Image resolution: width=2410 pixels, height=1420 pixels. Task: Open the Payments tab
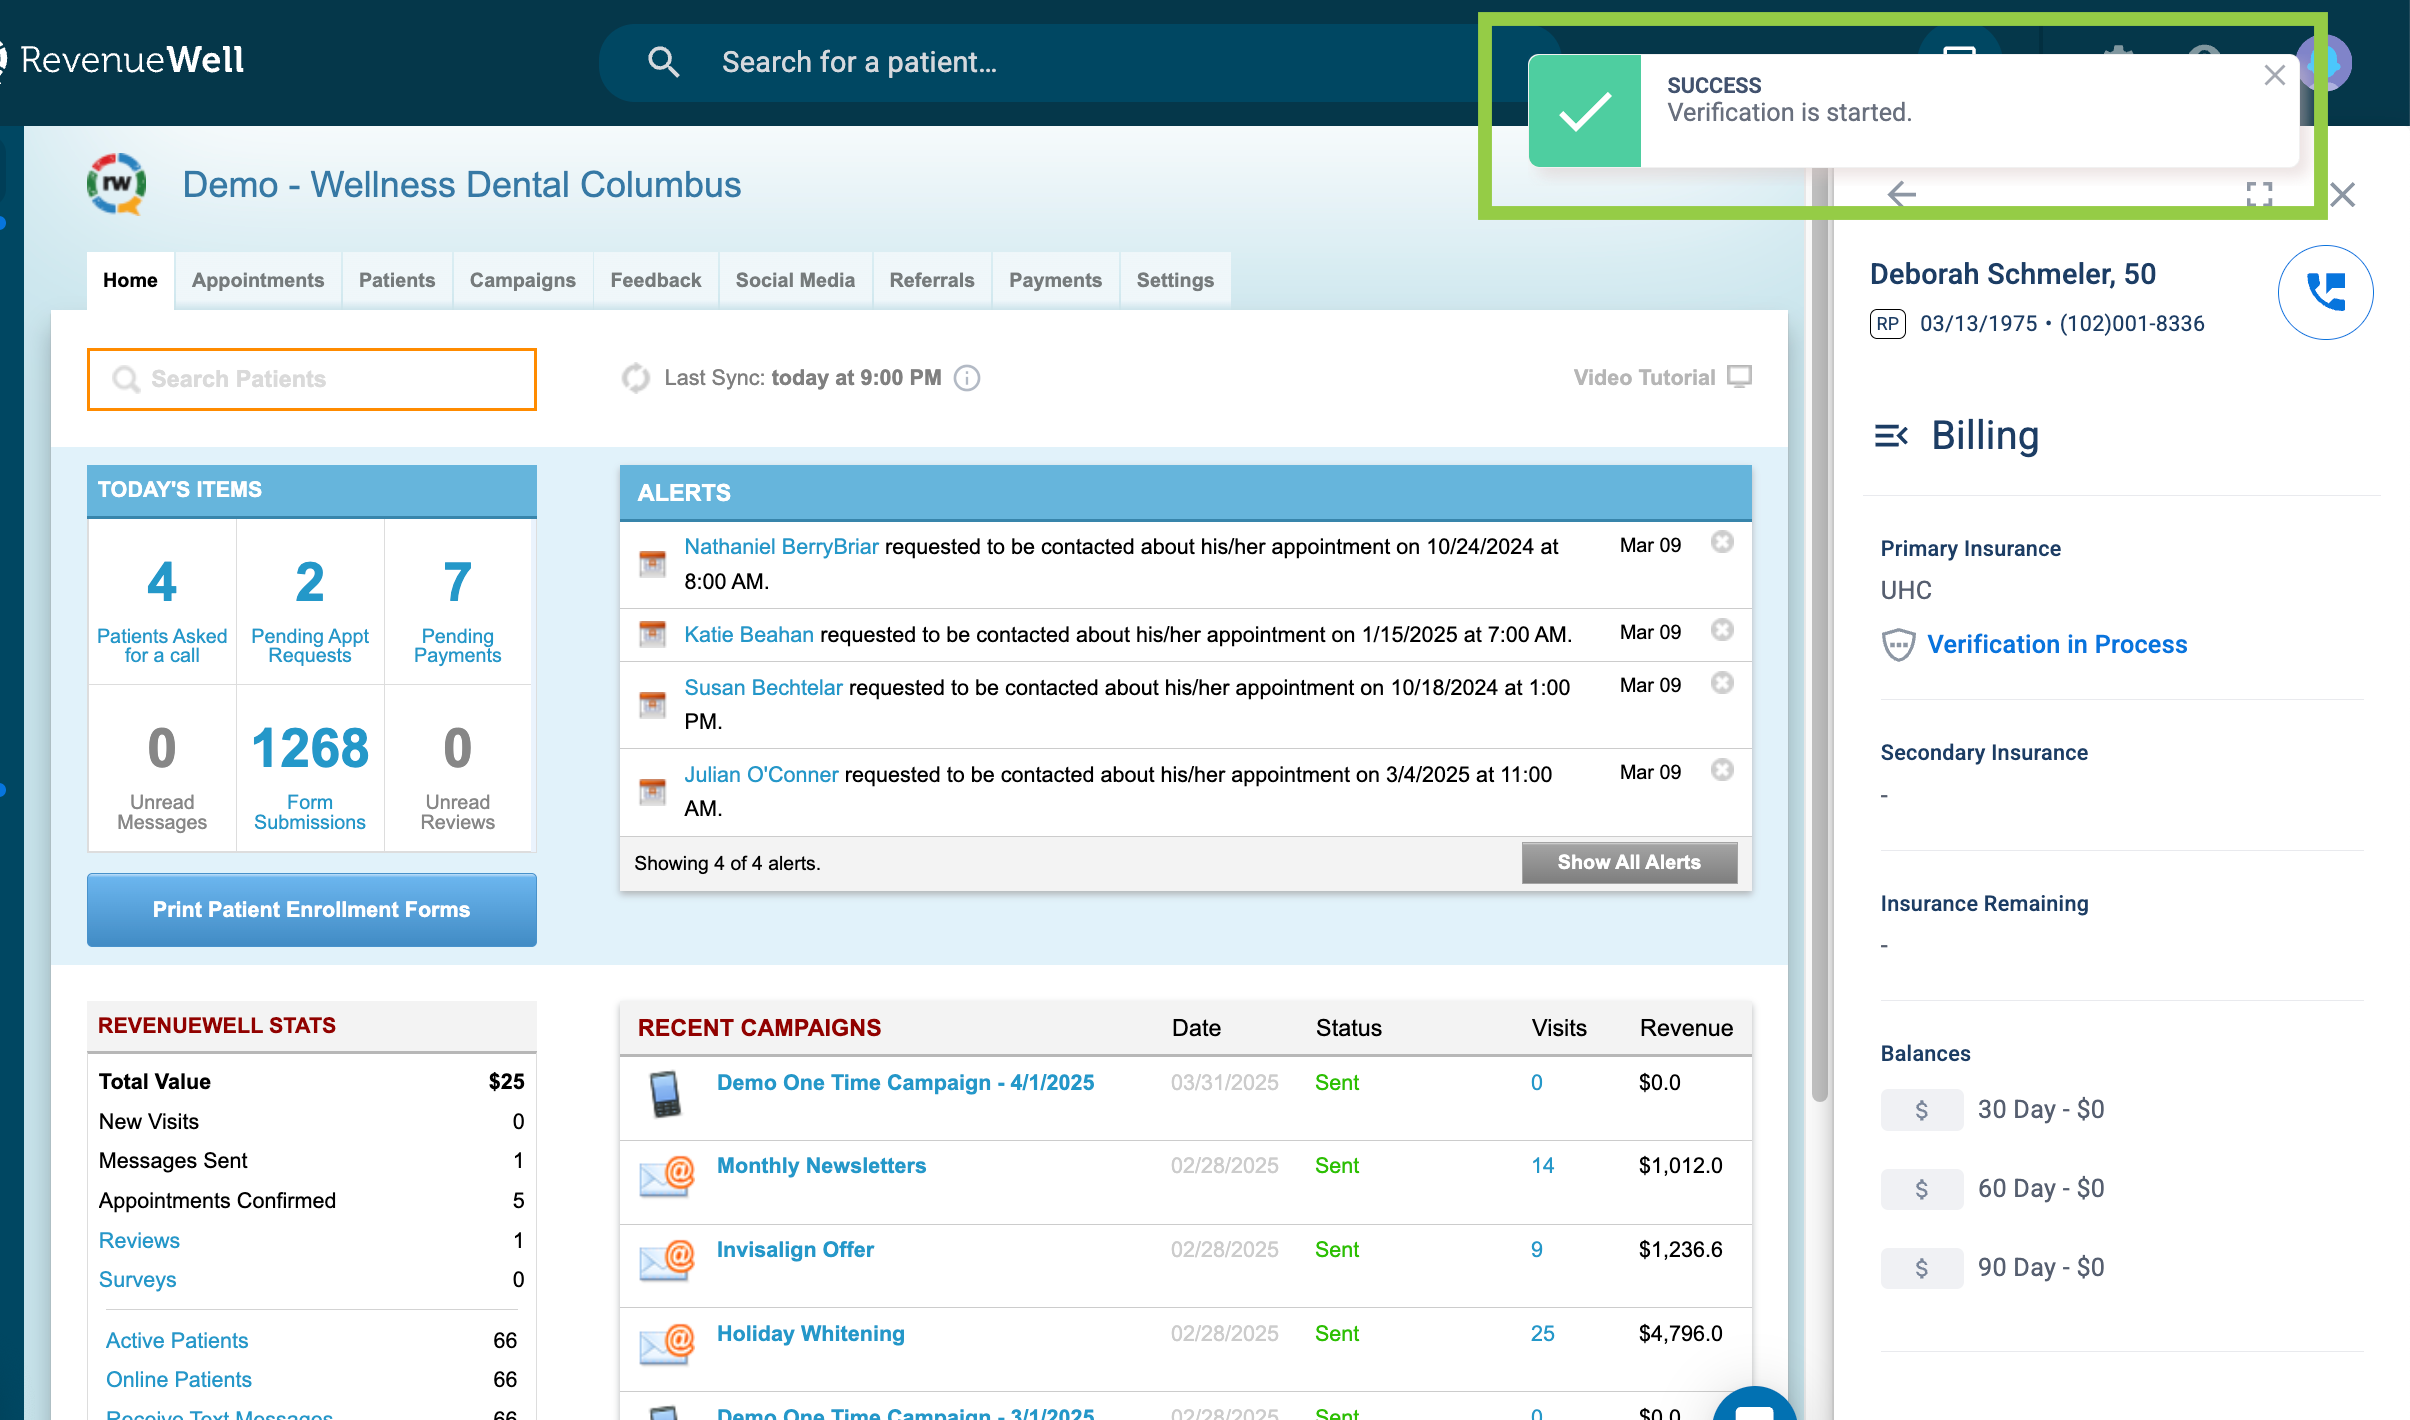(1055, 281)
